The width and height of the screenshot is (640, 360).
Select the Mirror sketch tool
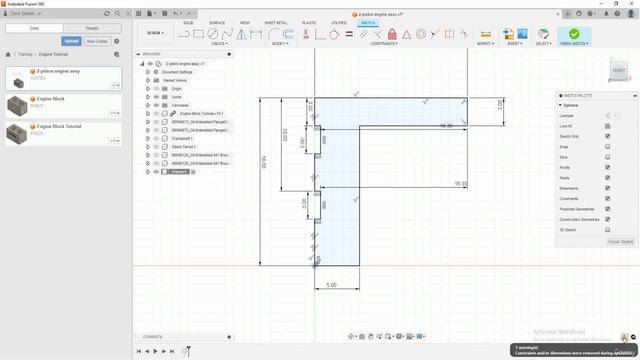242,34
